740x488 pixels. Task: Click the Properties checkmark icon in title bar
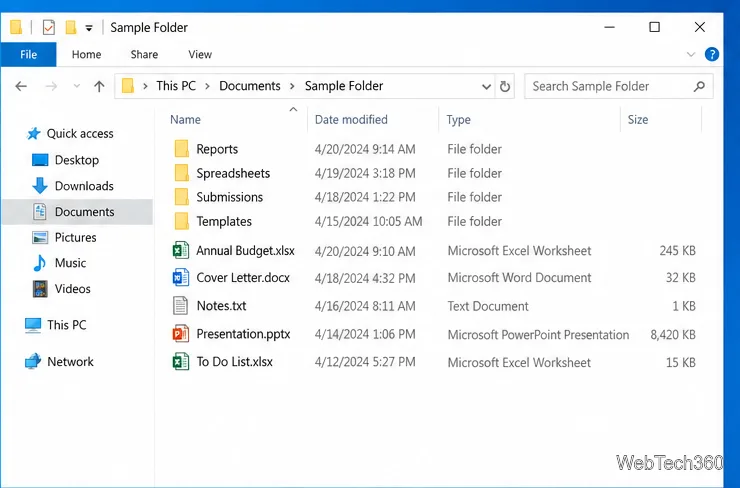coord(49,27)
